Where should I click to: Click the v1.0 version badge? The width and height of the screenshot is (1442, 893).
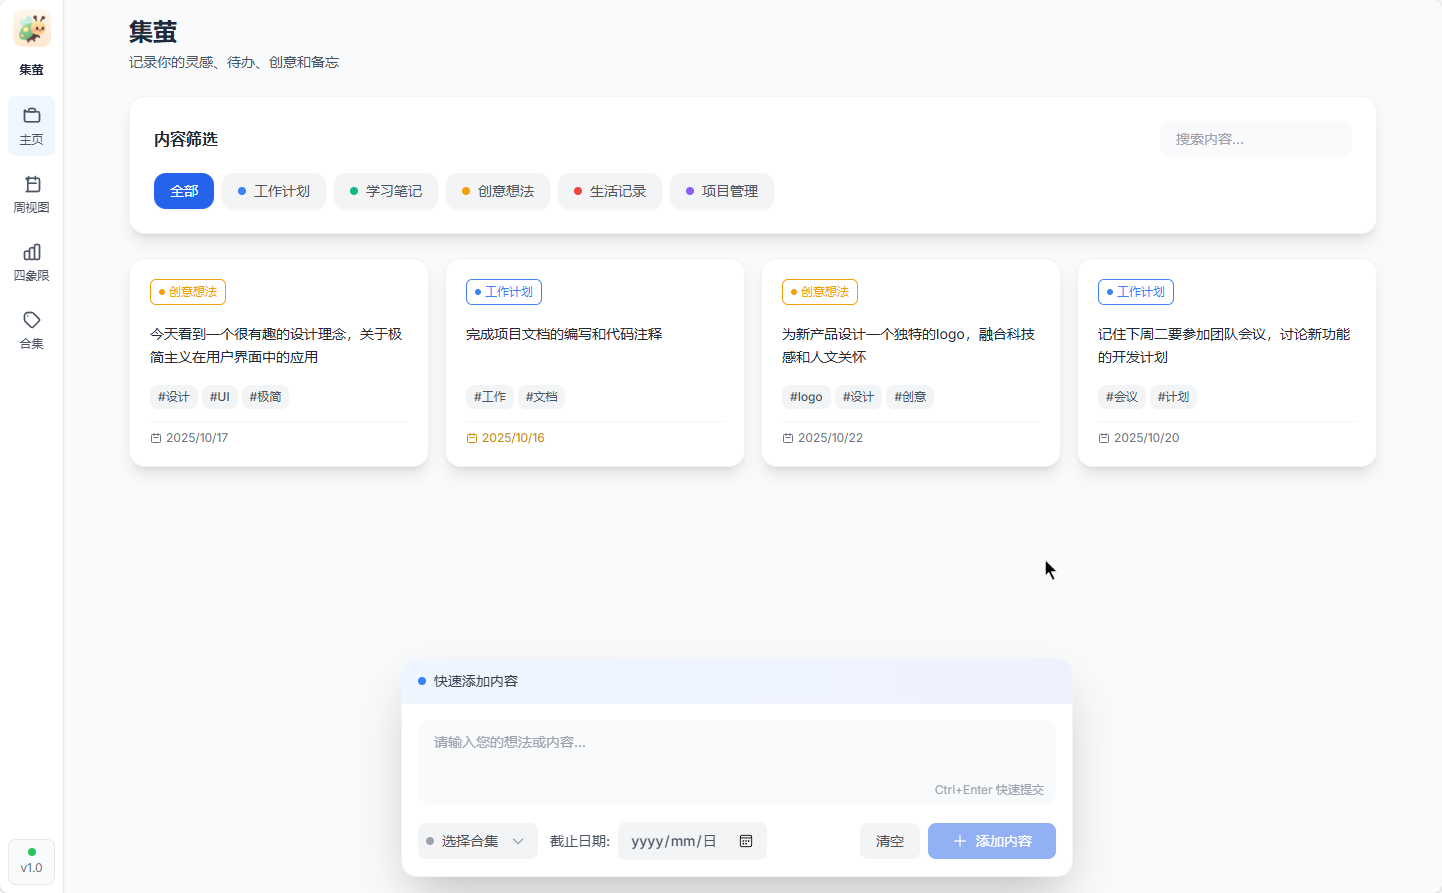(31, 862)
